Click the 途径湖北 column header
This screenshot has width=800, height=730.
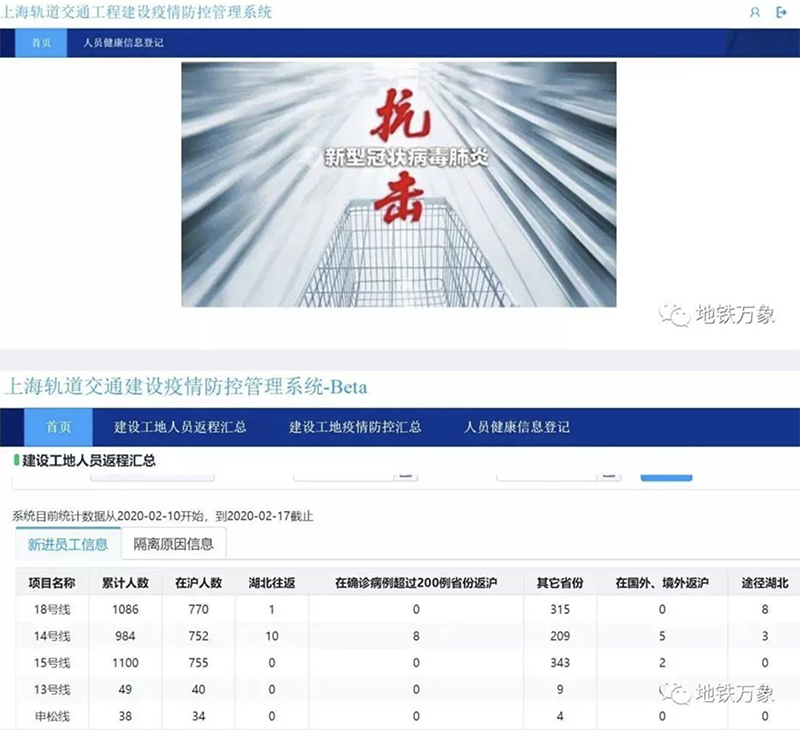[x=765, y=583]
